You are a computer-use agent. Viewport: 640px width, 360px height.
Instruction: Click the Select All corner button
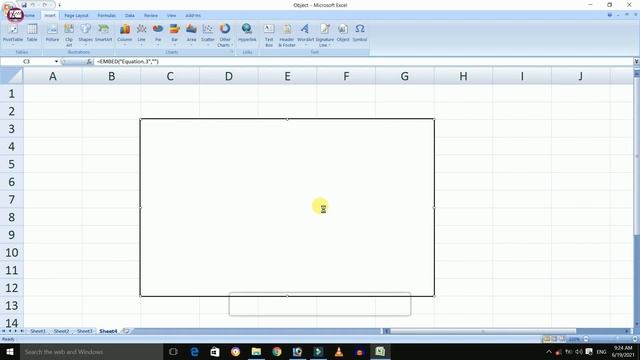11,76
